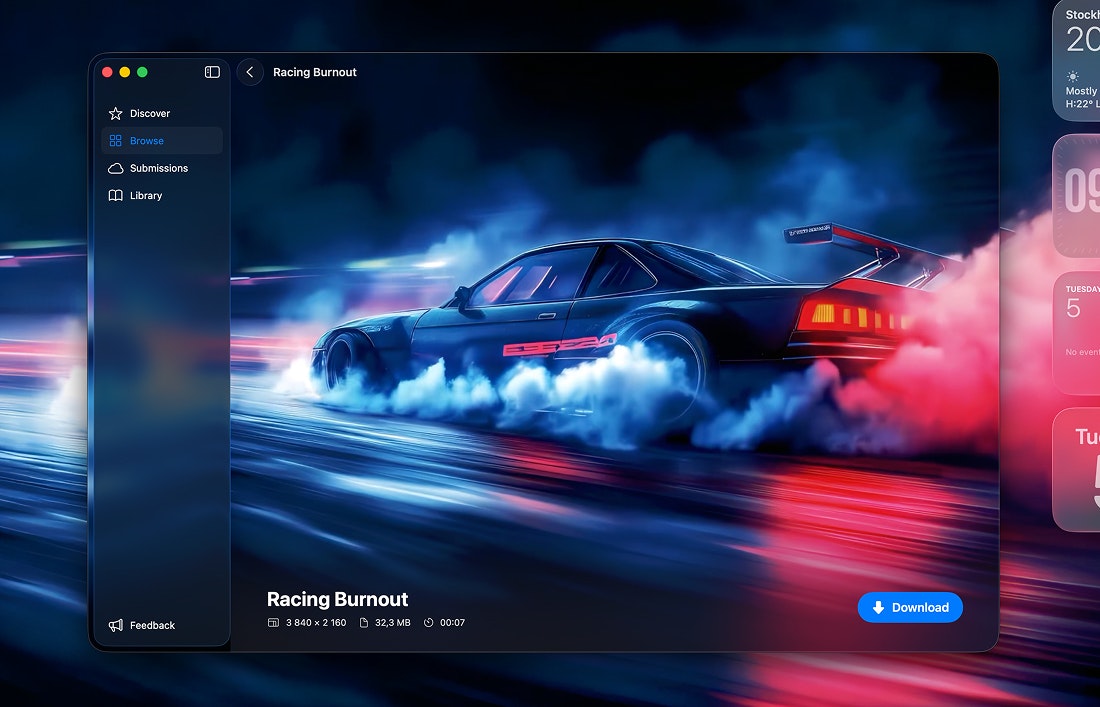Go back using the chevron beside Racing Burnout
1100x707 pixels.
[249, 71]
